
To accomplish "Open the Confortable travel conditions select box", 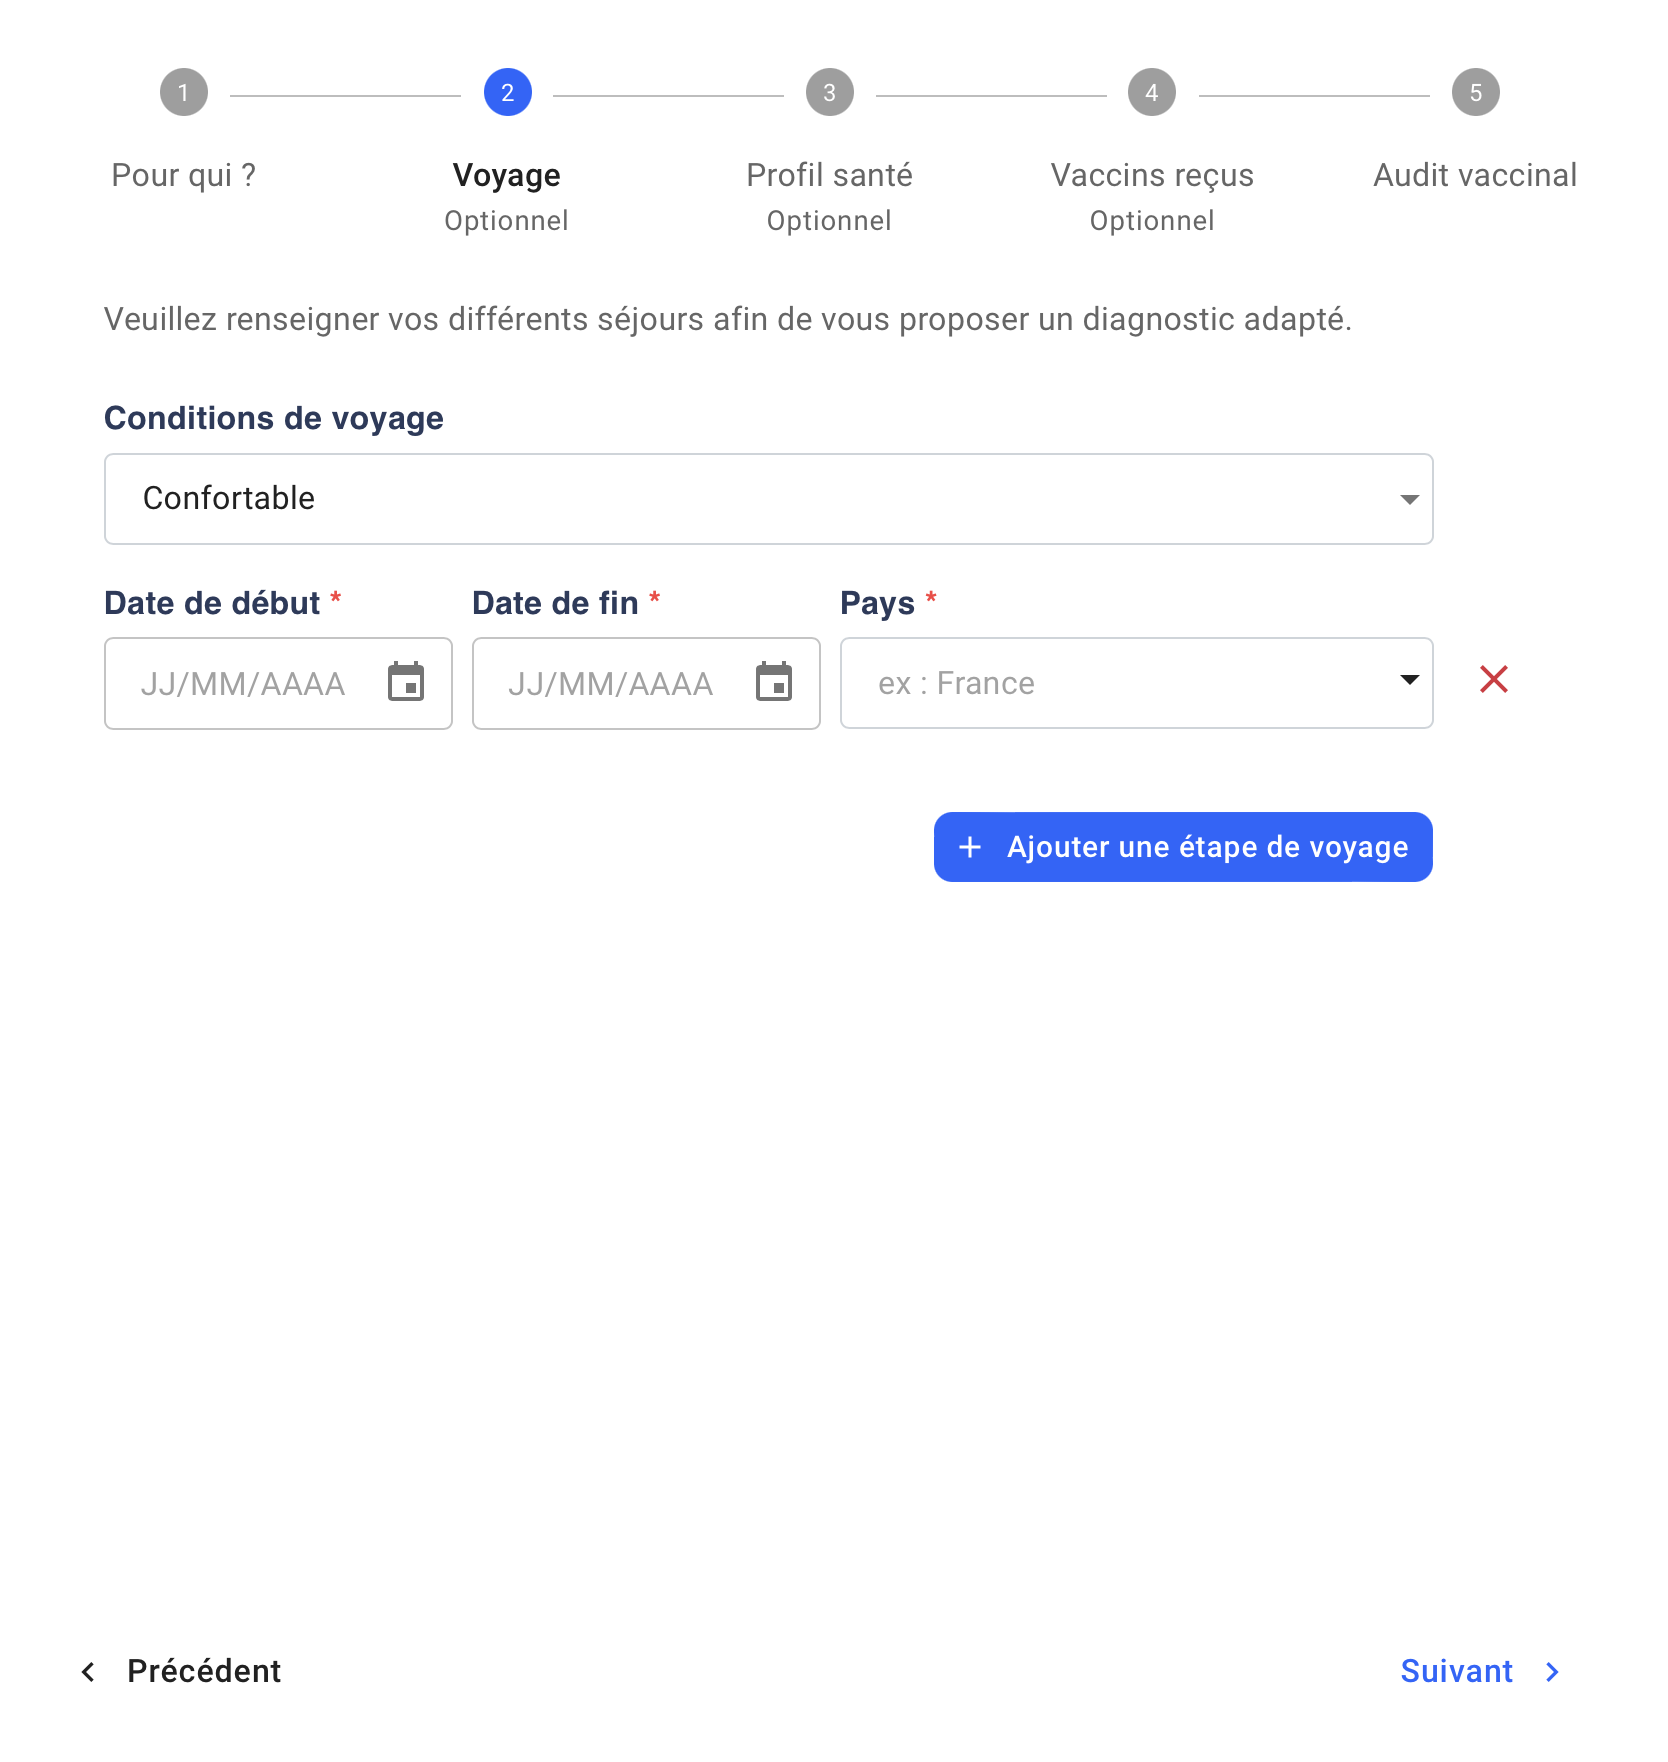I will click(x=769, y=499).
